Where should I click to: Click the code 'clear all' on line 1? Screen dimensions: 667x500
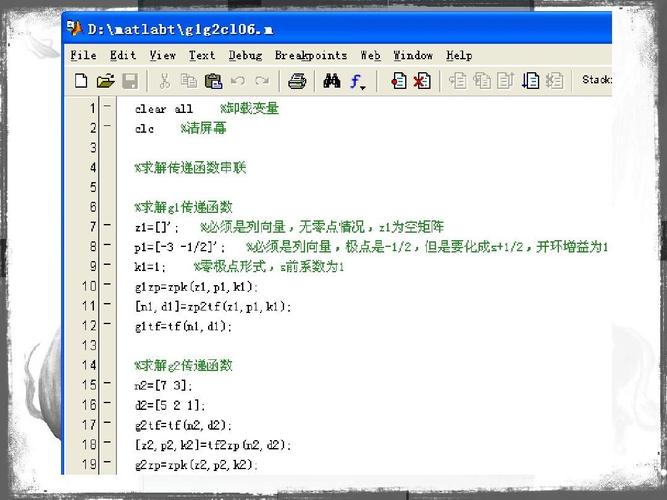(164, 109)
